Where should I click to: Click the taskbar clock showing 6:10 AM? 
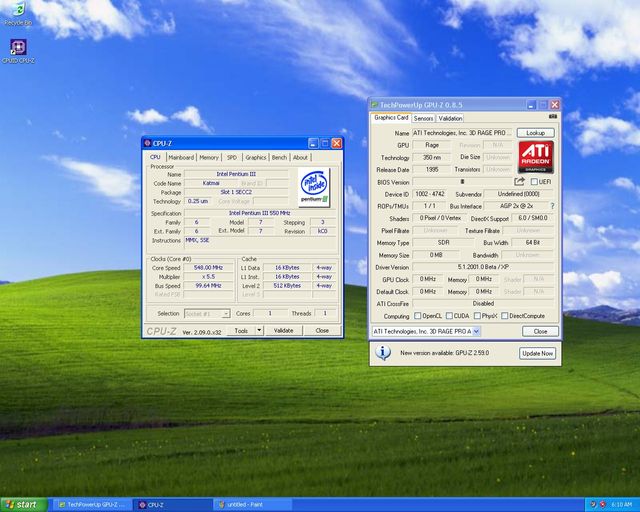point(621,505)
